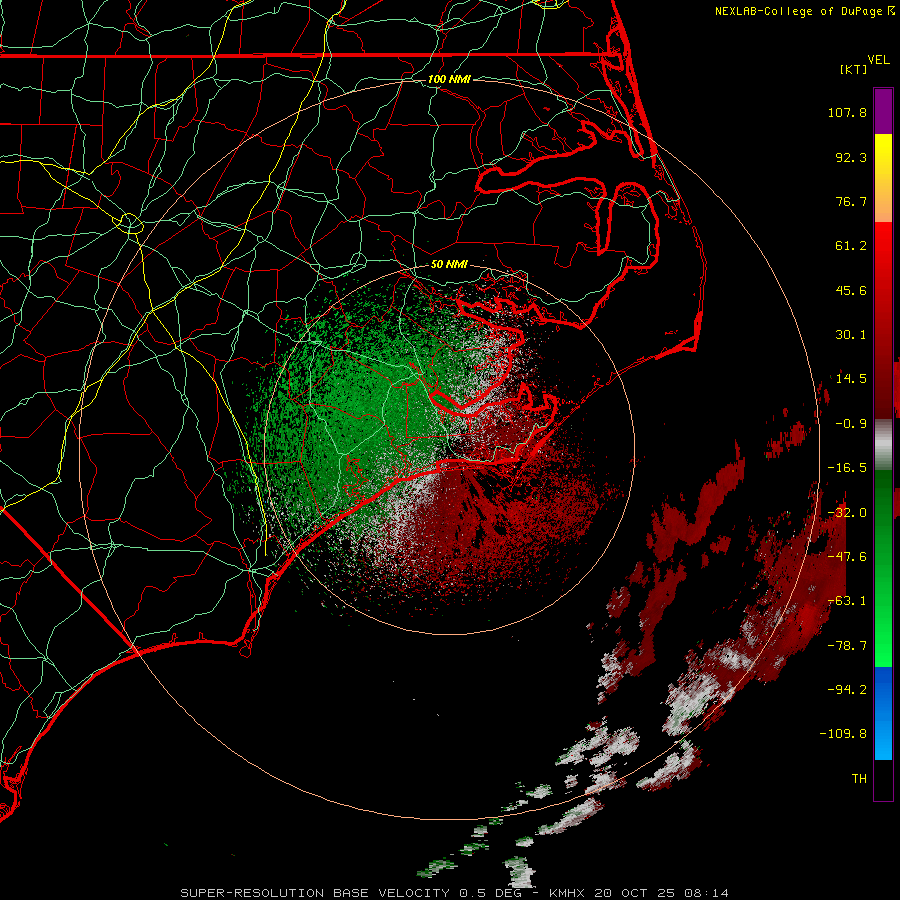The width and height of the screenshot is (900, 900).
Task: Select the -32.0 scale value
Action: coord(847,513)
